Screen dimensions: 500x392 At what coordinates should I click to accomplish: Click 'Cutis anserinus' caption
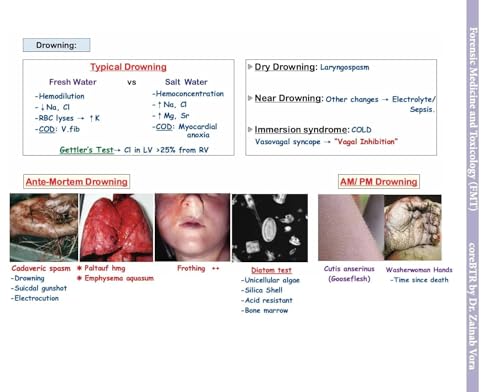point(349,269)
